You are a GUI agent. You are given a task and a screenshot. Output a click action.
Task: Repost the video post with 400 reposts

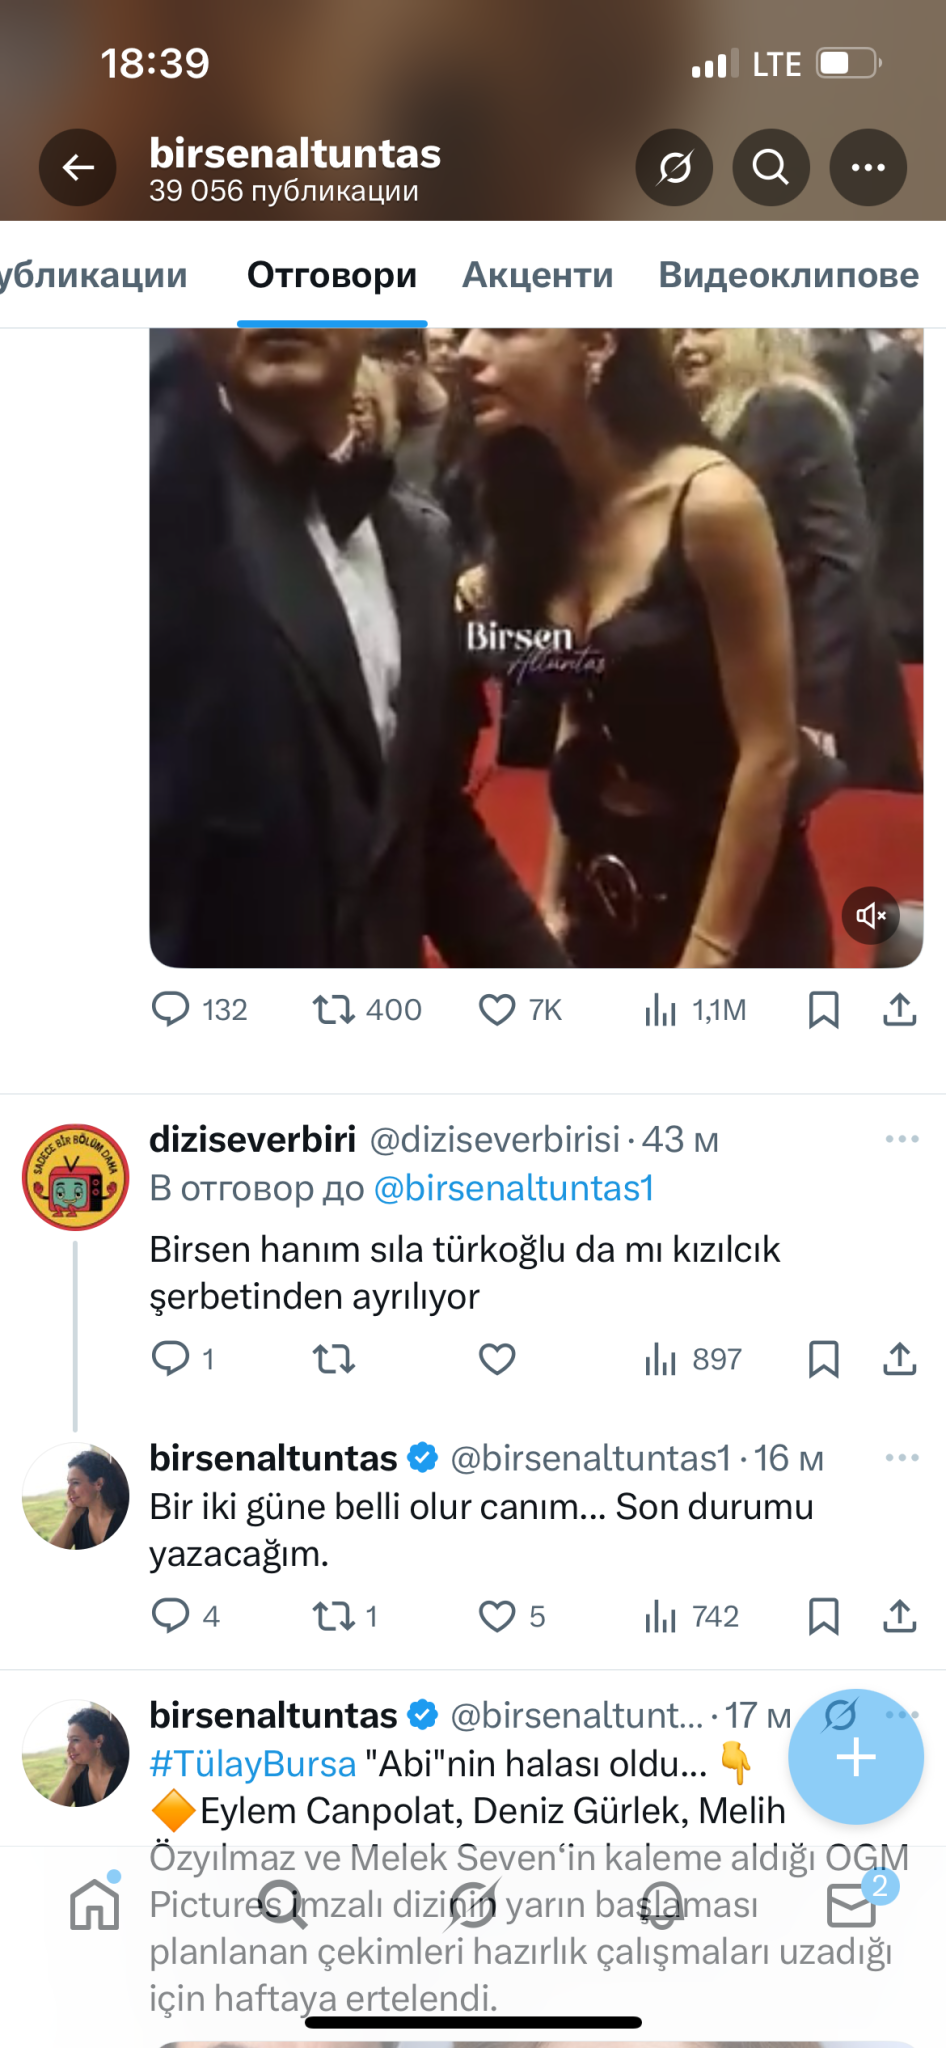click(334, 1010)
